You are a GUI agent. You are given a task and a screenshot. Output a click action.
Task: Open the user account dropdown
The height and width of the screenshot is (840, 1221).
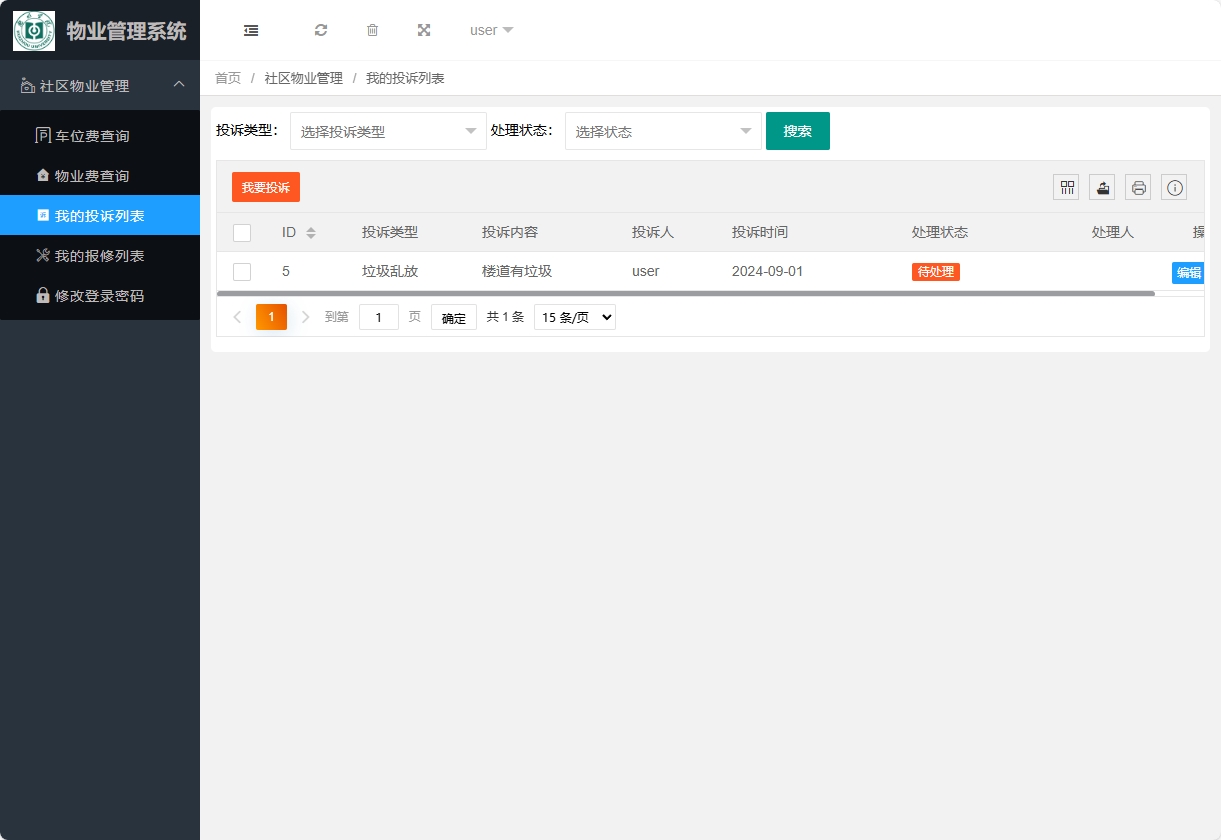click(x=489, y=30)
